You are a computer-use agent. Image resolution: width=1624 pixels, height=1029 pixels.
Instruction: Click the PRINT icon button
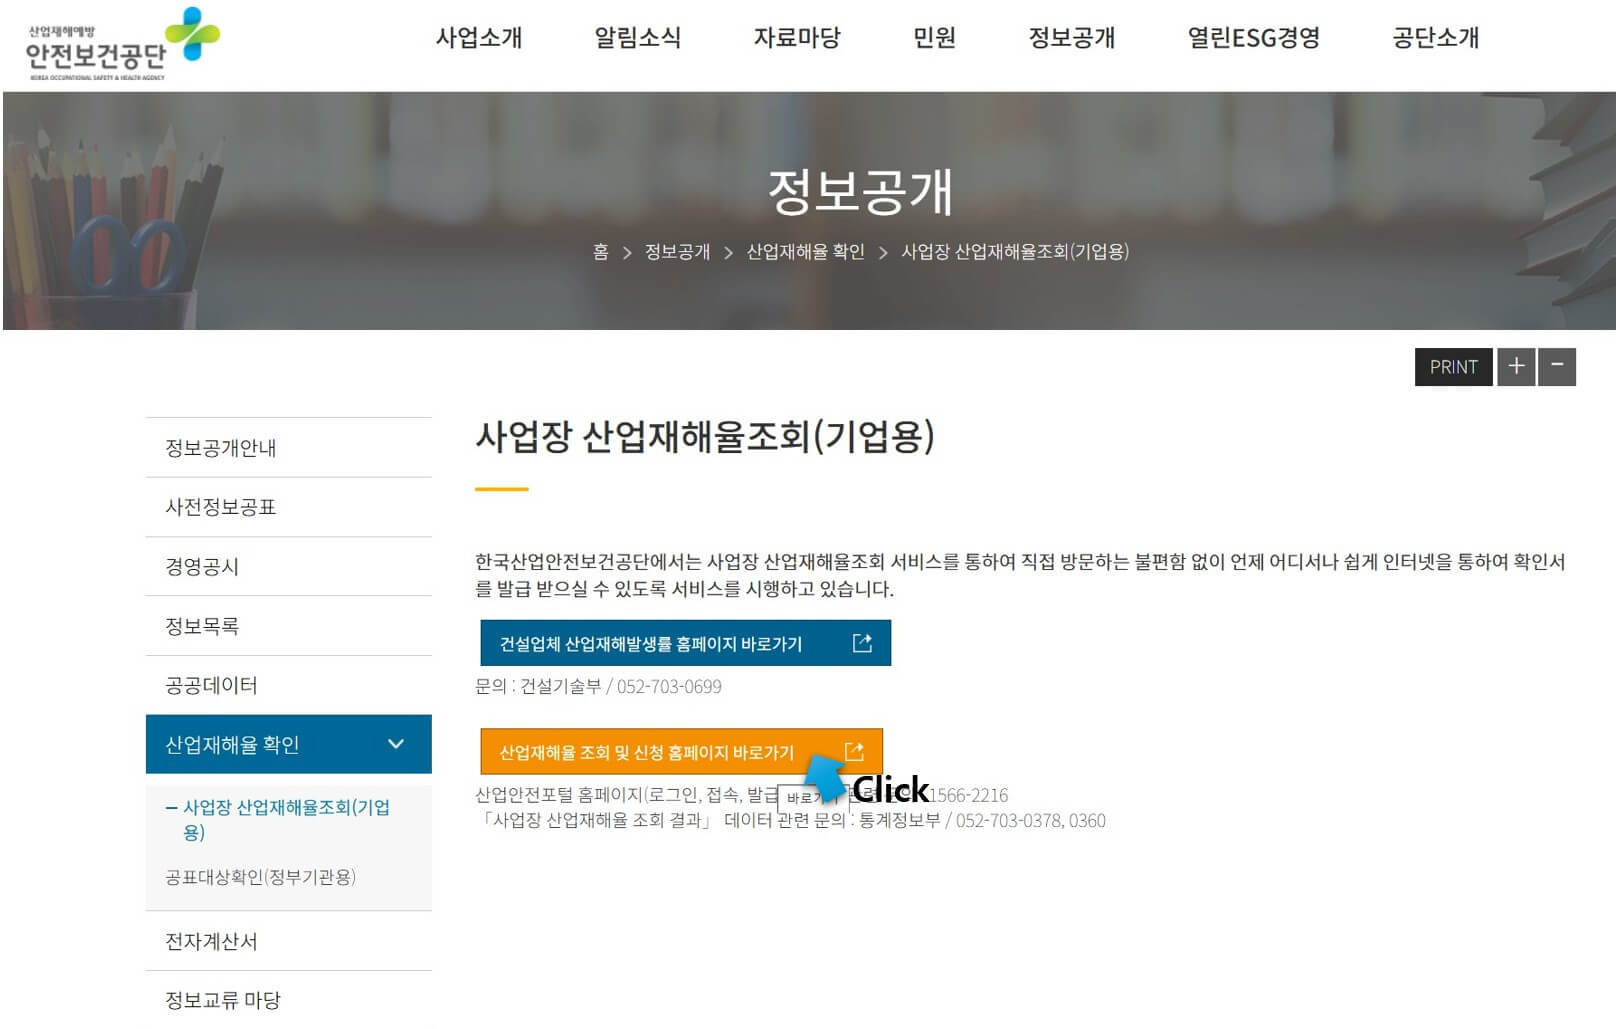click(x=1453, y=366)
